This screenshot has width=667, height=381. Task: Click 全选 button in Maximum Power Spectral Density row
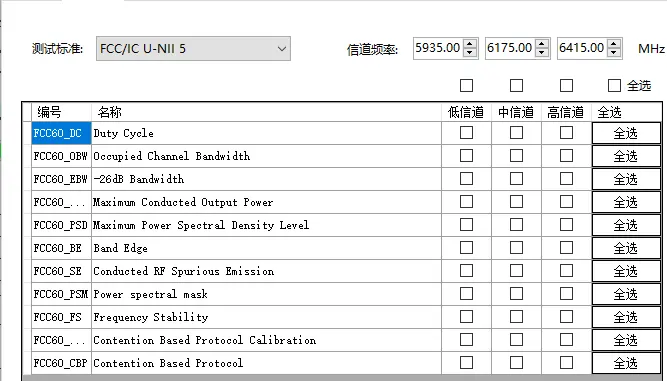click(626, 225)
